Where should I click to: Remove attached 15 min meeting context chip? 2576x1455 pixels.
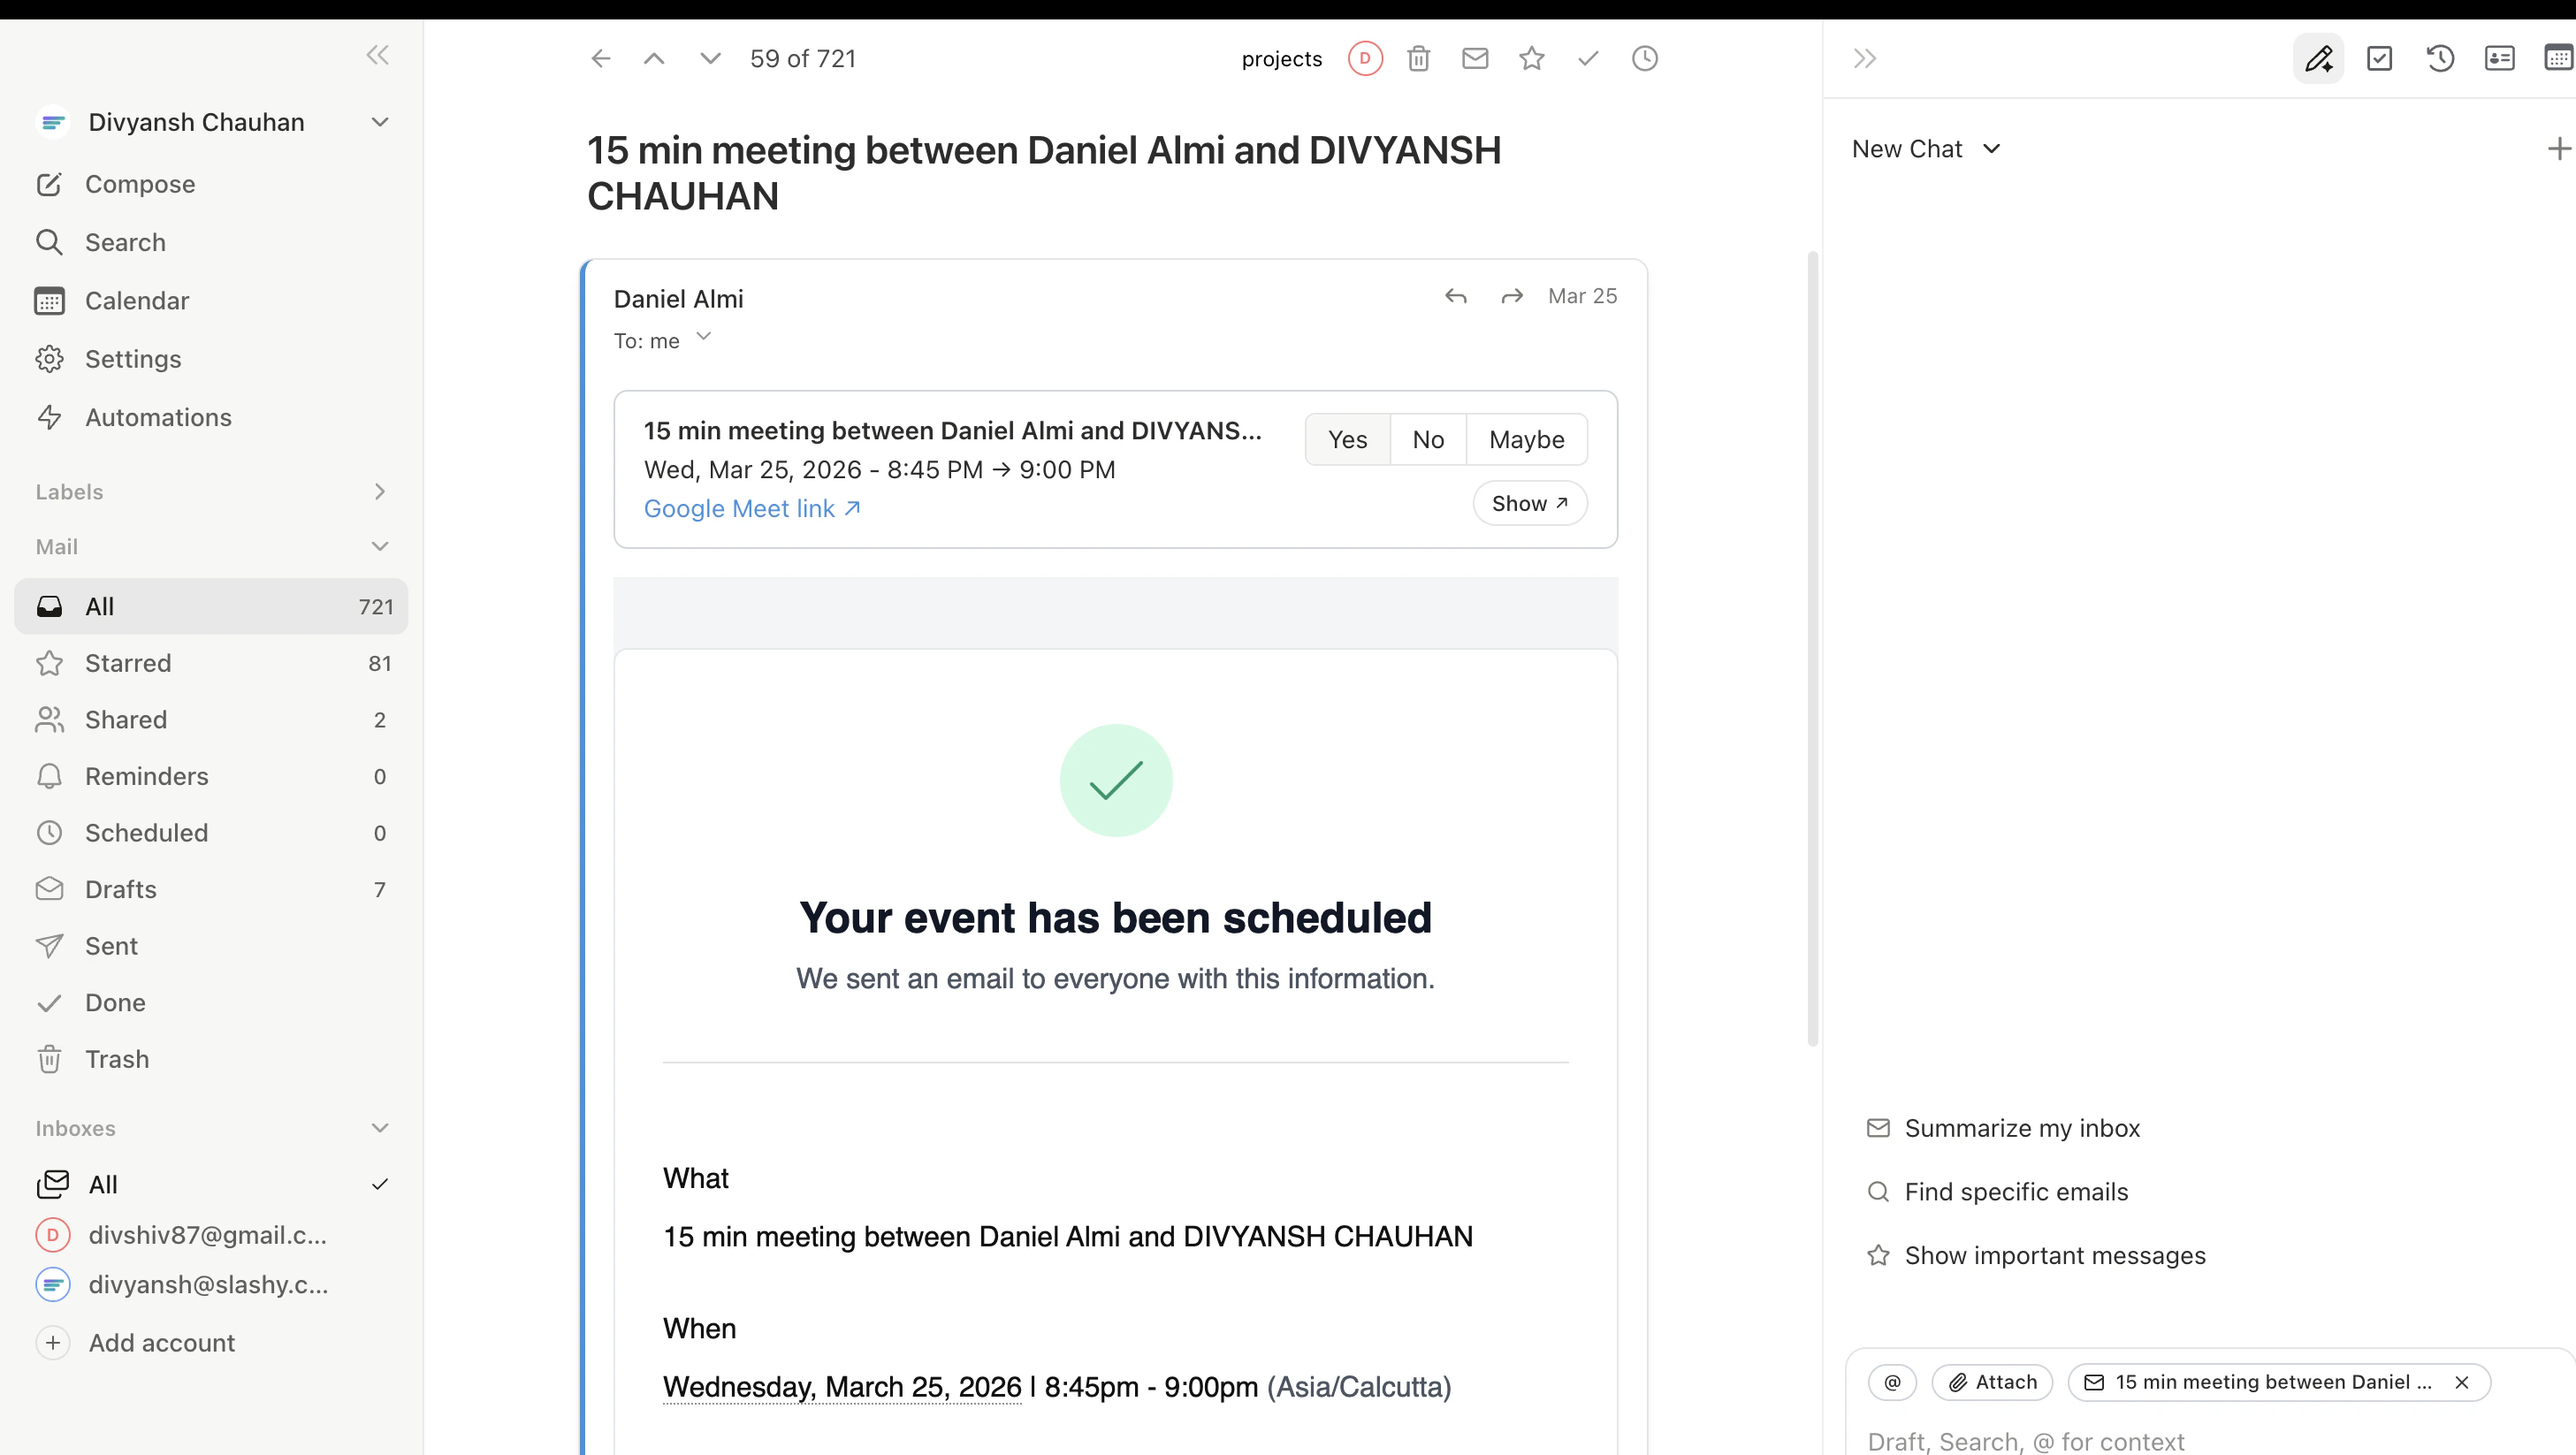tap(2462, 1382)
